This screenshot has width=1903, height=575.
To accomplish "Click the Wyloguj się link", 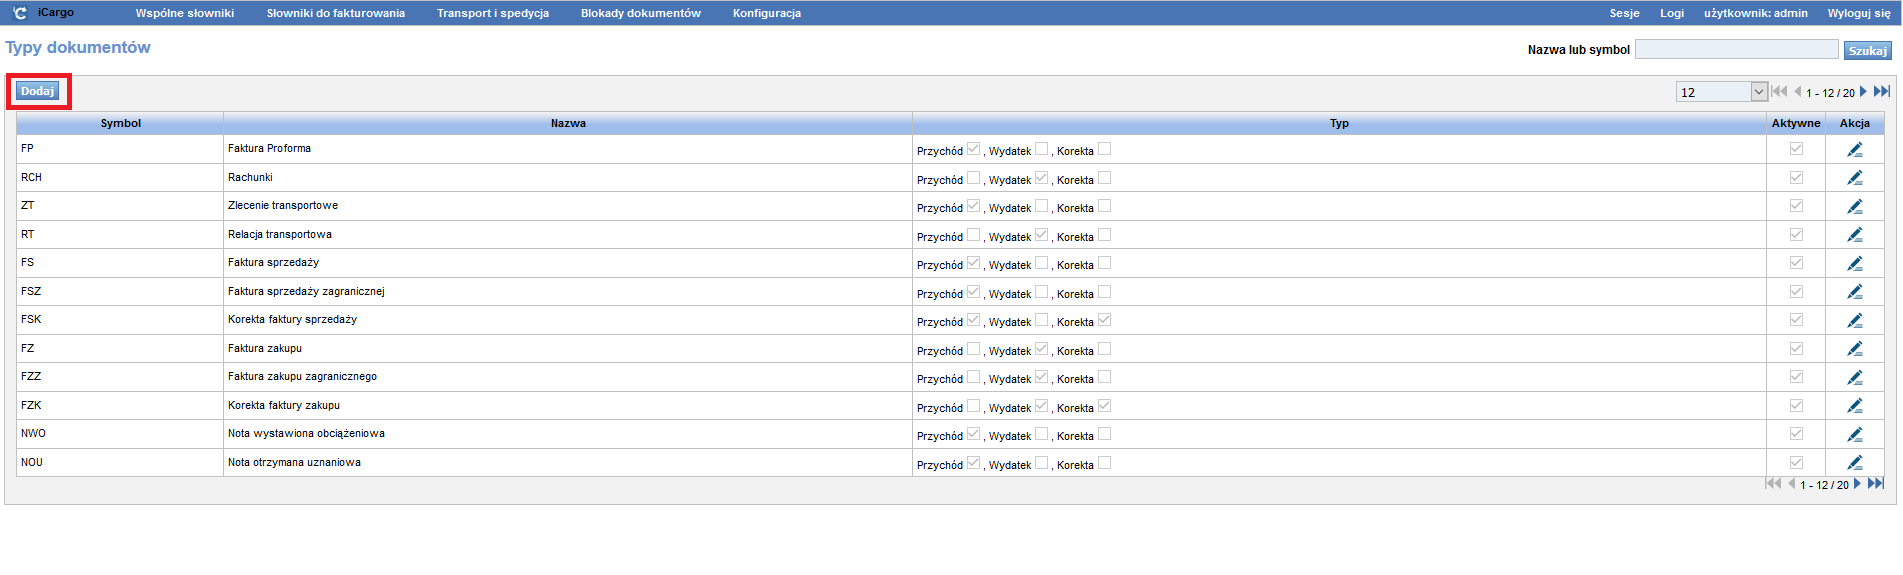I will tap(1858, 13).
